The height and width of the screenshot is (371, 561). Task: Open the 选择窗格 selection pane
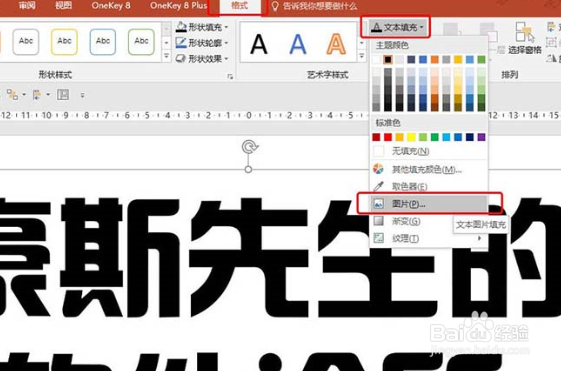tap(525, 38)
